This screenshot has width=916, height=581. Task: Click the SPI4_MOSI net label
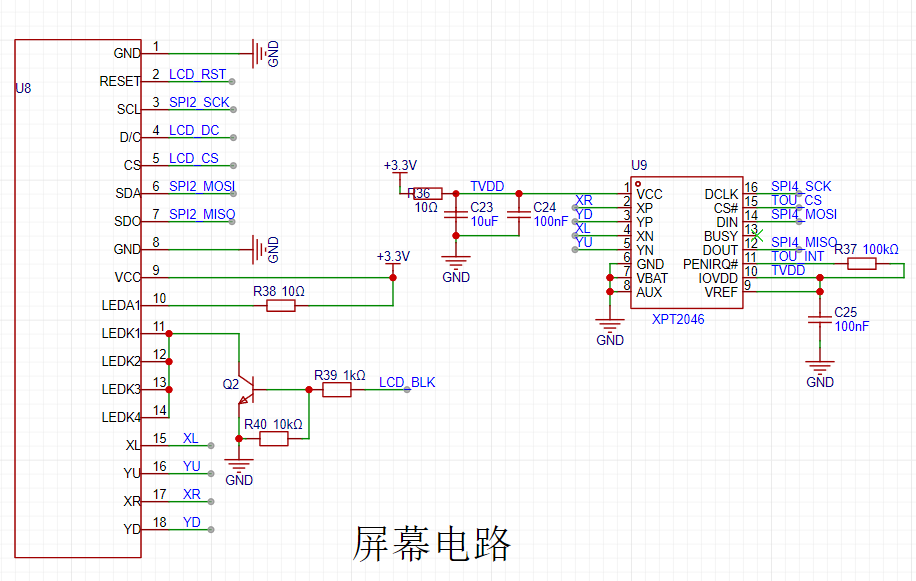pyautogui.click(x=804, y=214)
